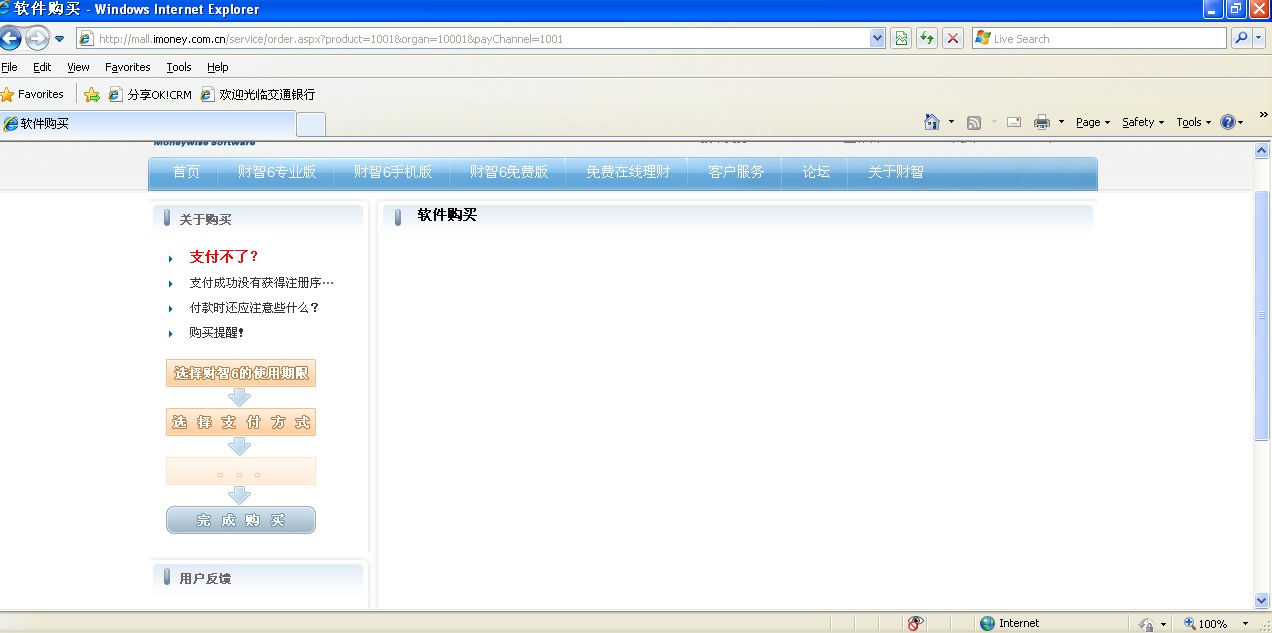Go back with the browser Back arrow

pyautogui.click(x=10, y=39)
